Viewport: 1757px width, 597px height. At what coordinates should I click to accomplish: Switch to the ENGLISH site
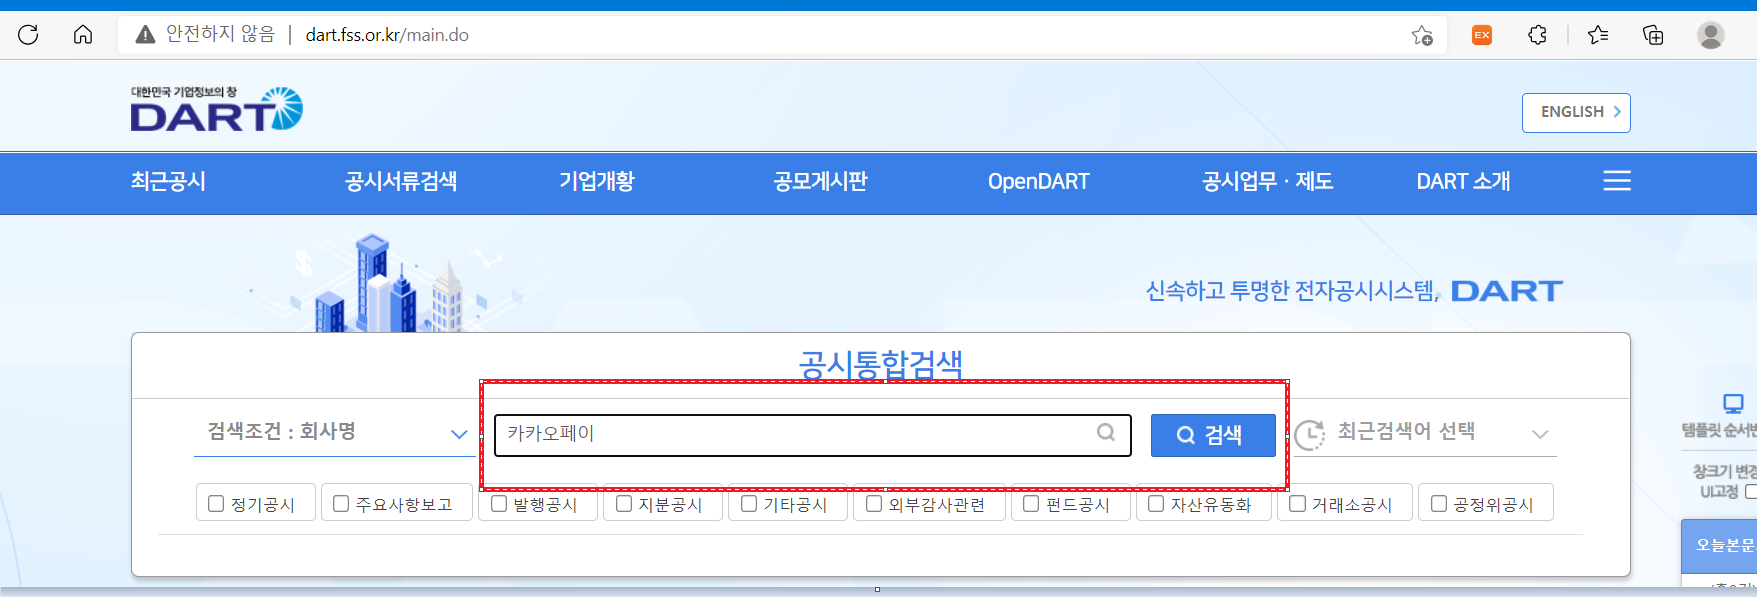(x=1576, y=112)
